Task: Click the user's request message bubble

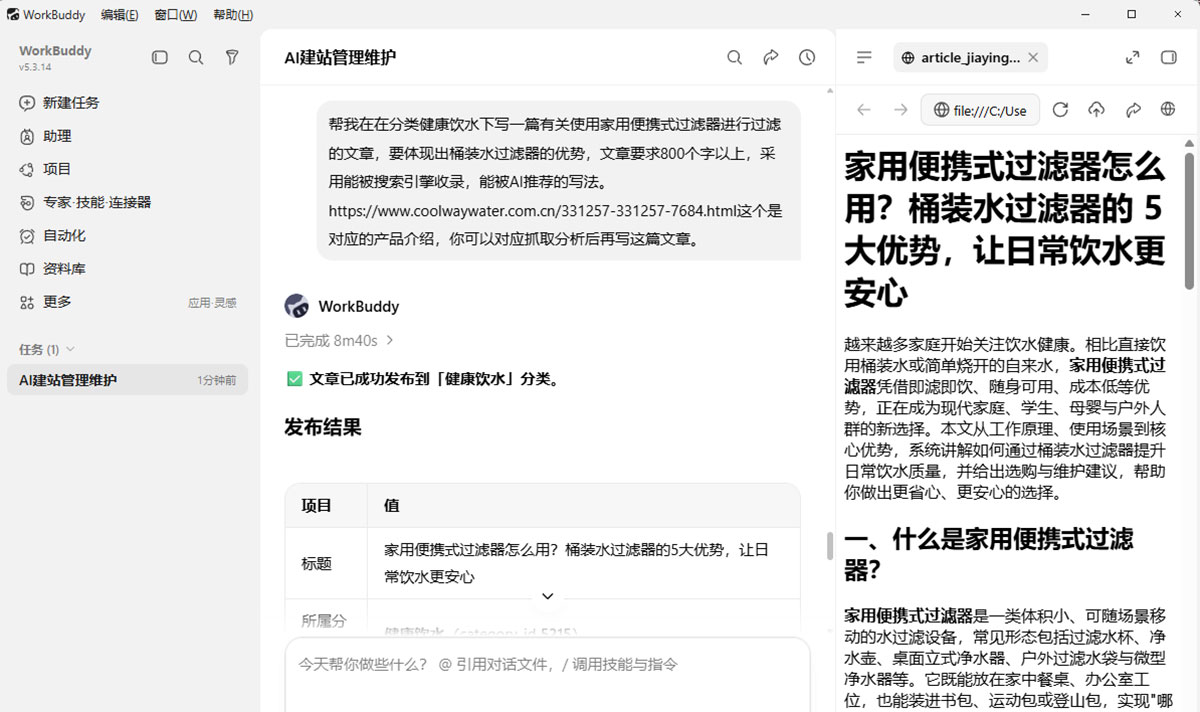Action: click(559, 182)
